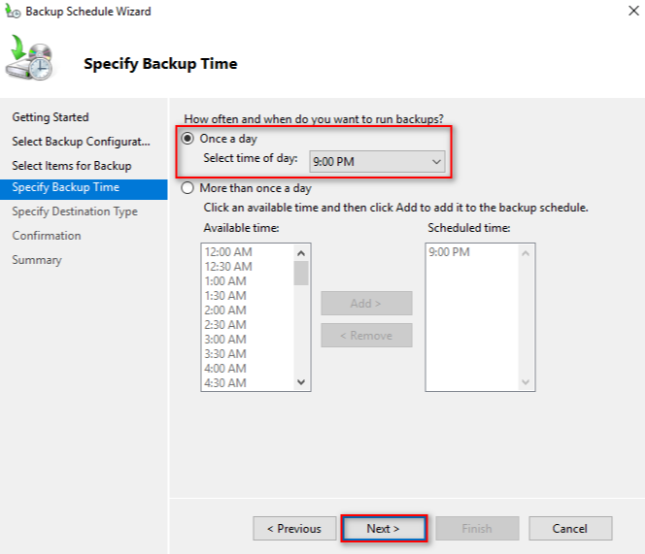Go to Getting Started step
The width and height of the screenshot is (645, 554).
50,117
